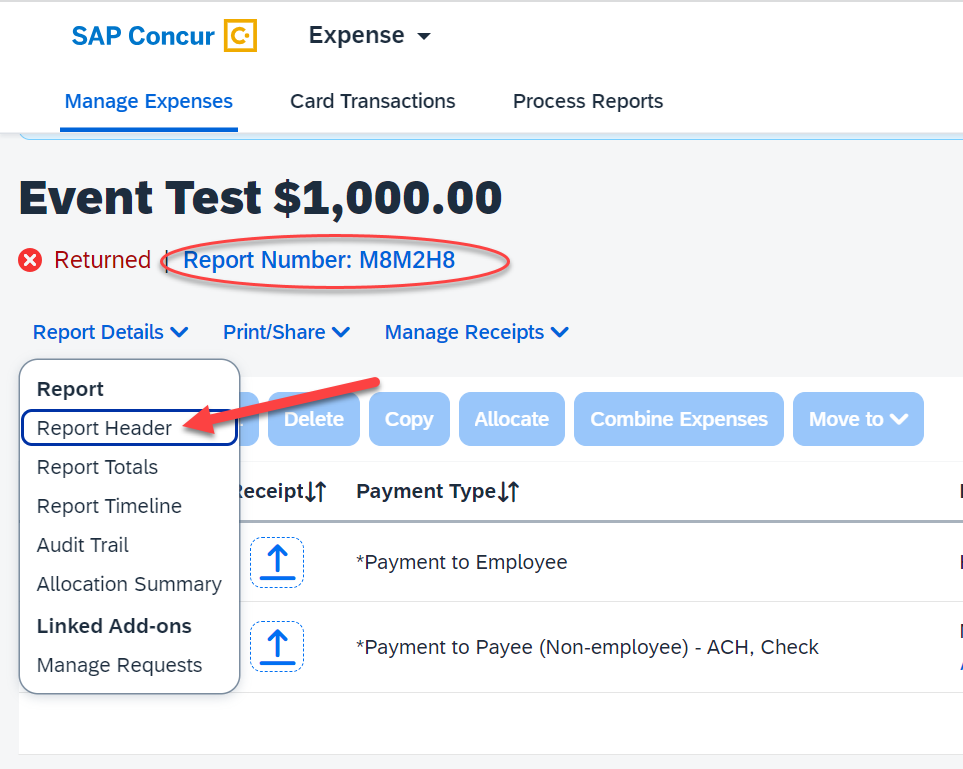Click the SAP Concur logo icon
Viewport: 963px width, 769px height.
[240, 37]
